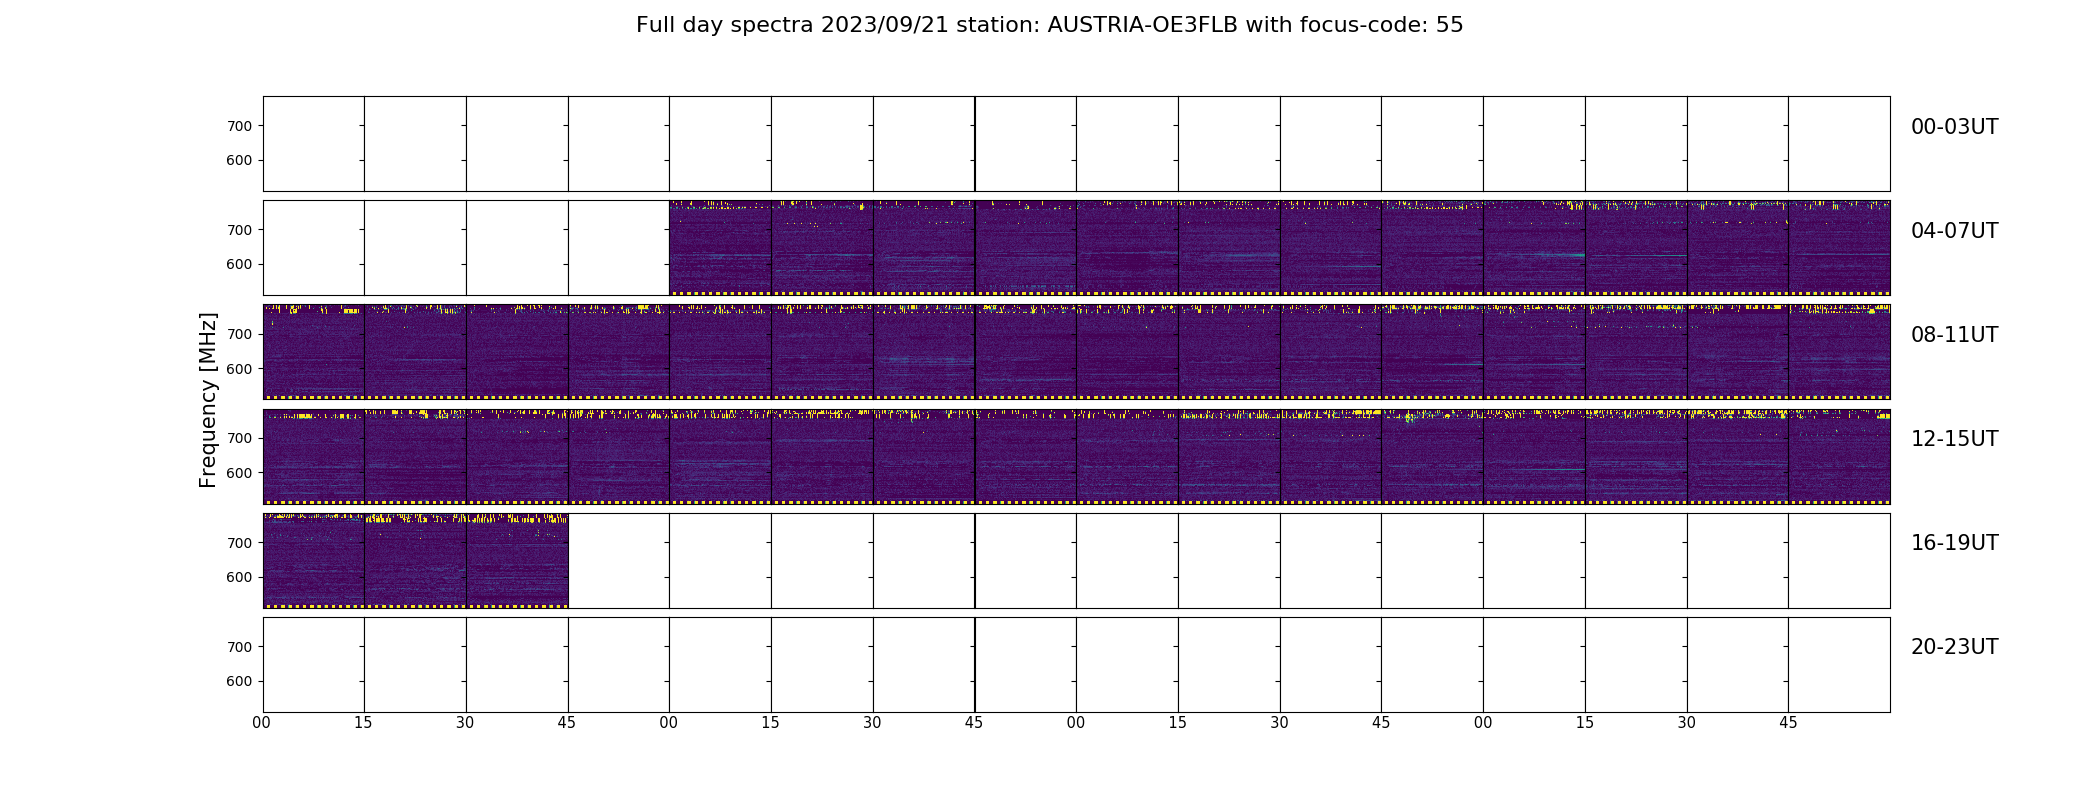Screen dimensions: 2100x800
Task: Click the 12-15UT row label
Action: tap(1954, 439)
